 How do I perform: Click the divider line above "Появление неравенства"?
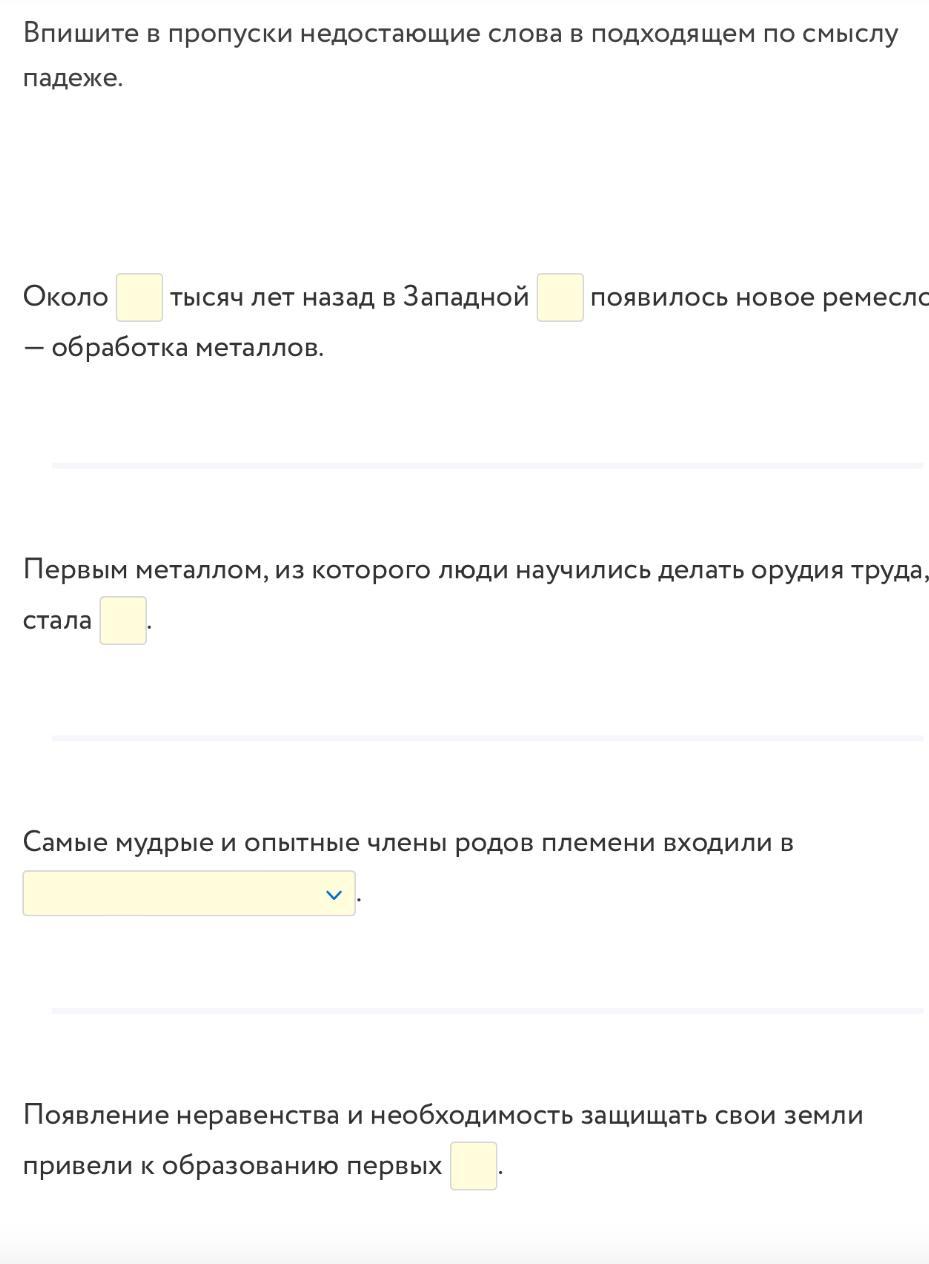(487, 1011)
